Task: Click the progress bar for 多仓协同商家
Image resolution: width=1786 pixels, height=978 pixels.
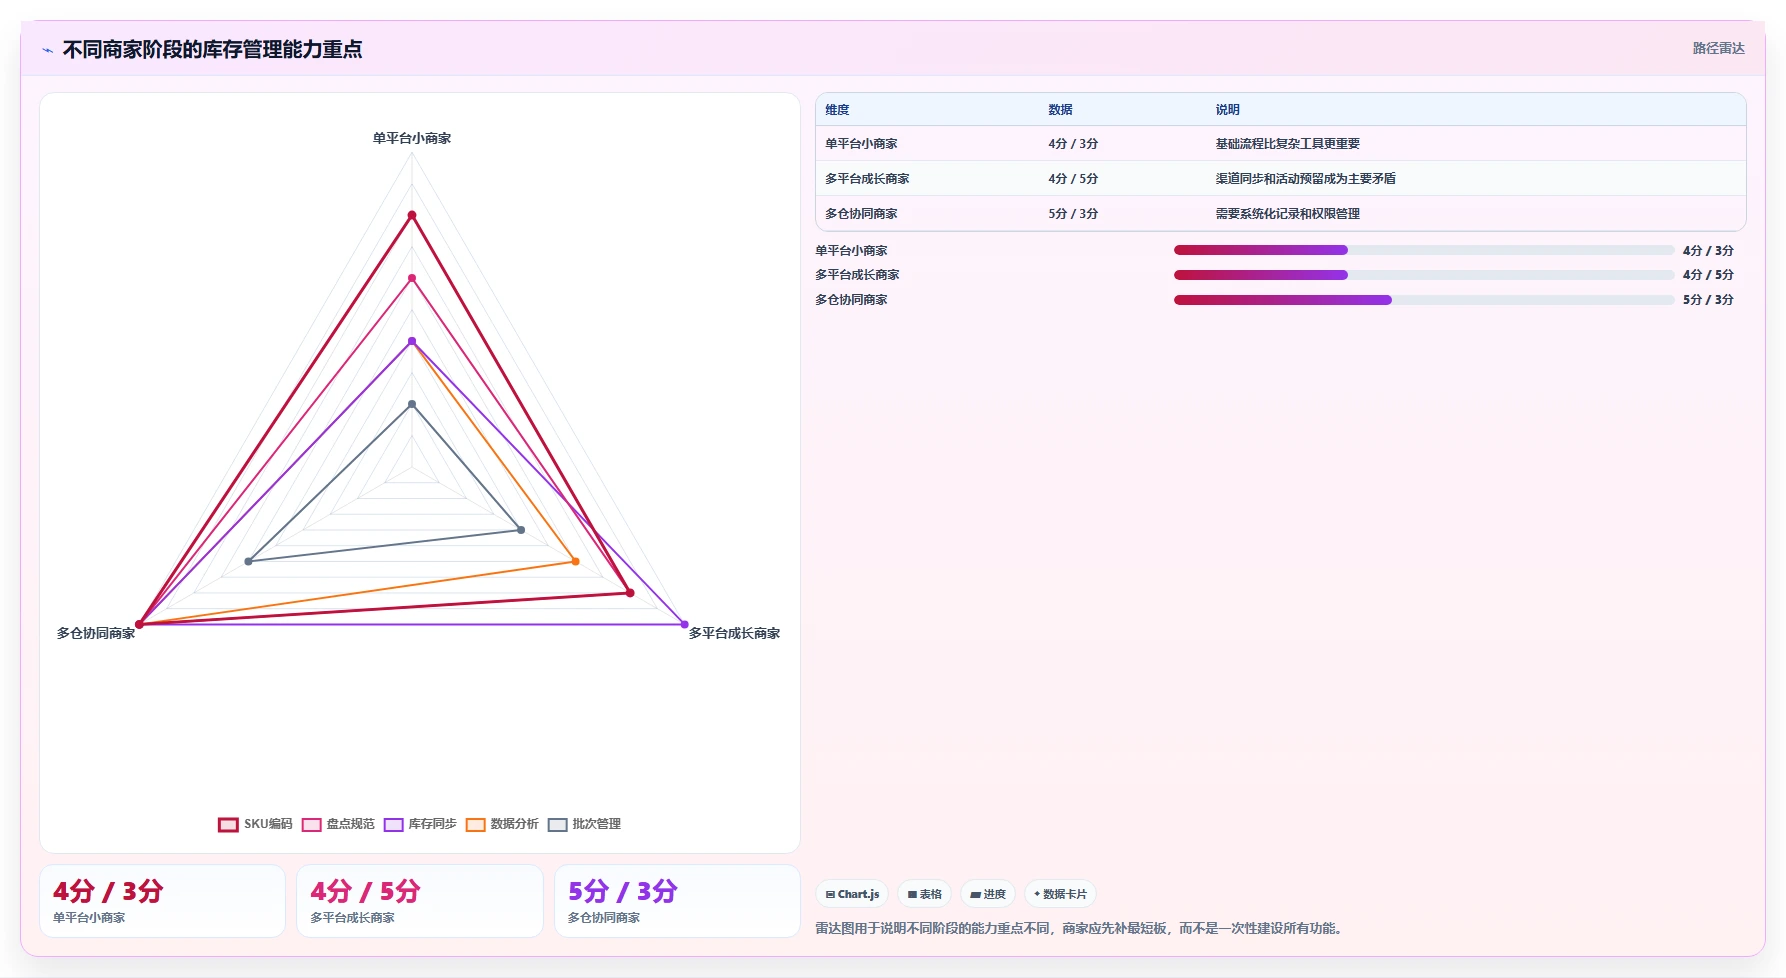Action: tap(1424, 300)
